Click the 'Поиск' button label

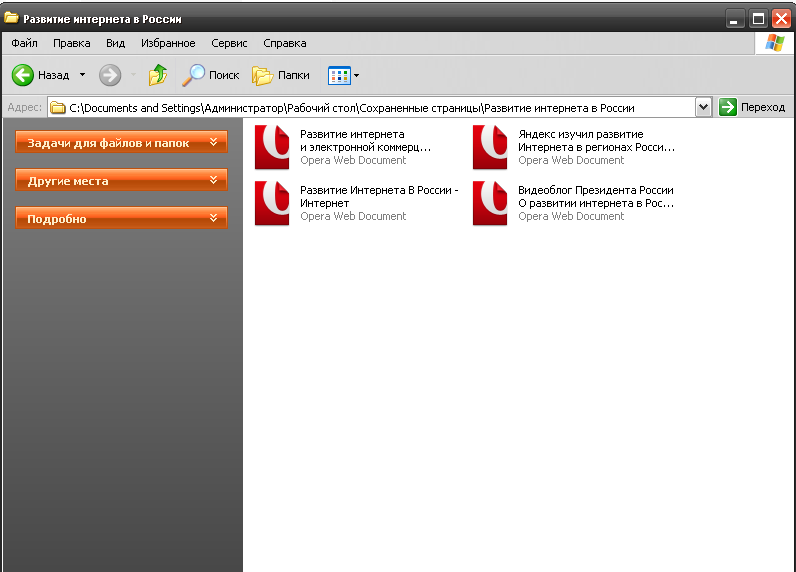(x=224, y=75)
